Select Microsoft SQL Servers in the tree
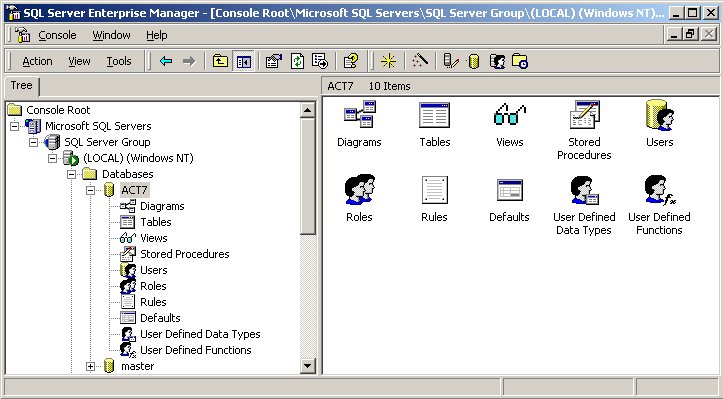The width and height of the screenshot is (723, 399). pos(98,126)
